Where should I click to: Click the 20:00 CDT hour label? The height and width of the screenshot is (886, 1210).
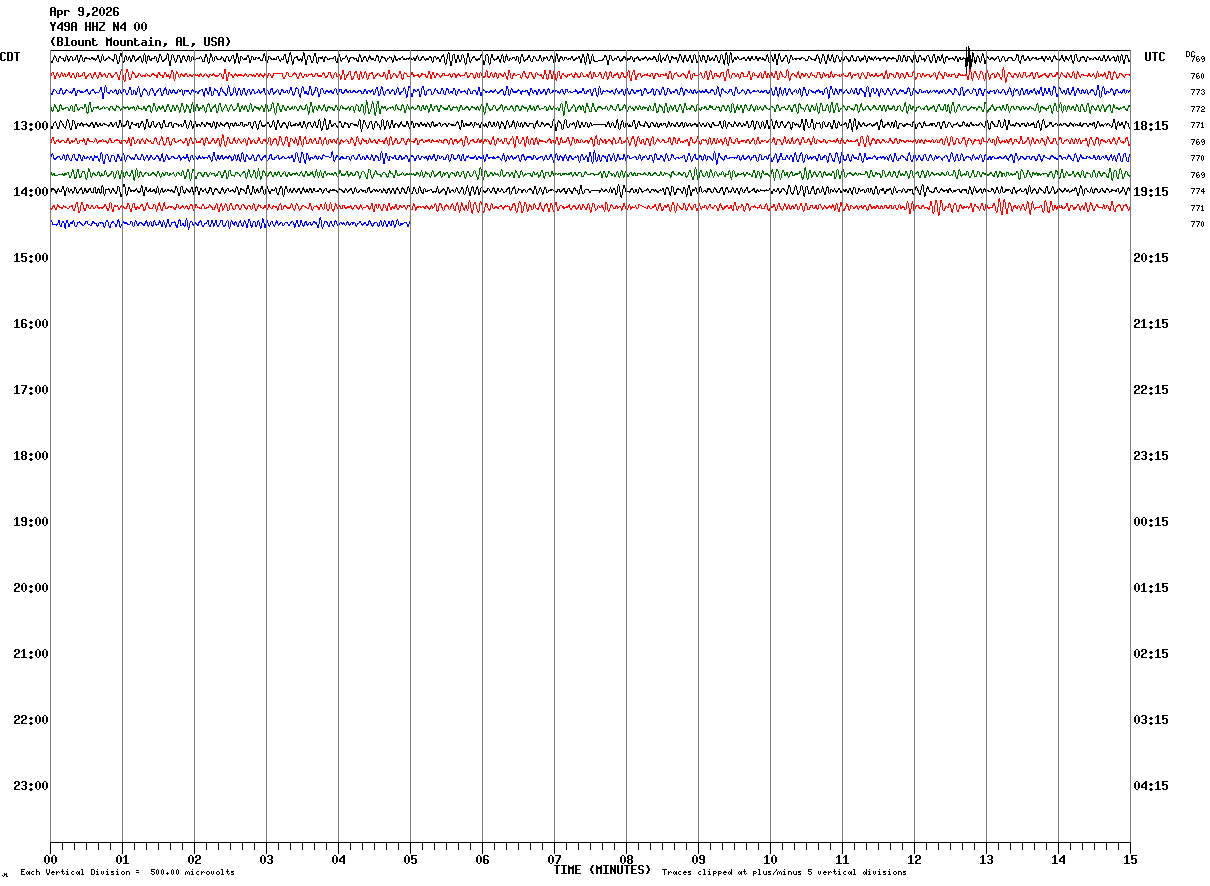pyautogui.click(x=31, y=588)
